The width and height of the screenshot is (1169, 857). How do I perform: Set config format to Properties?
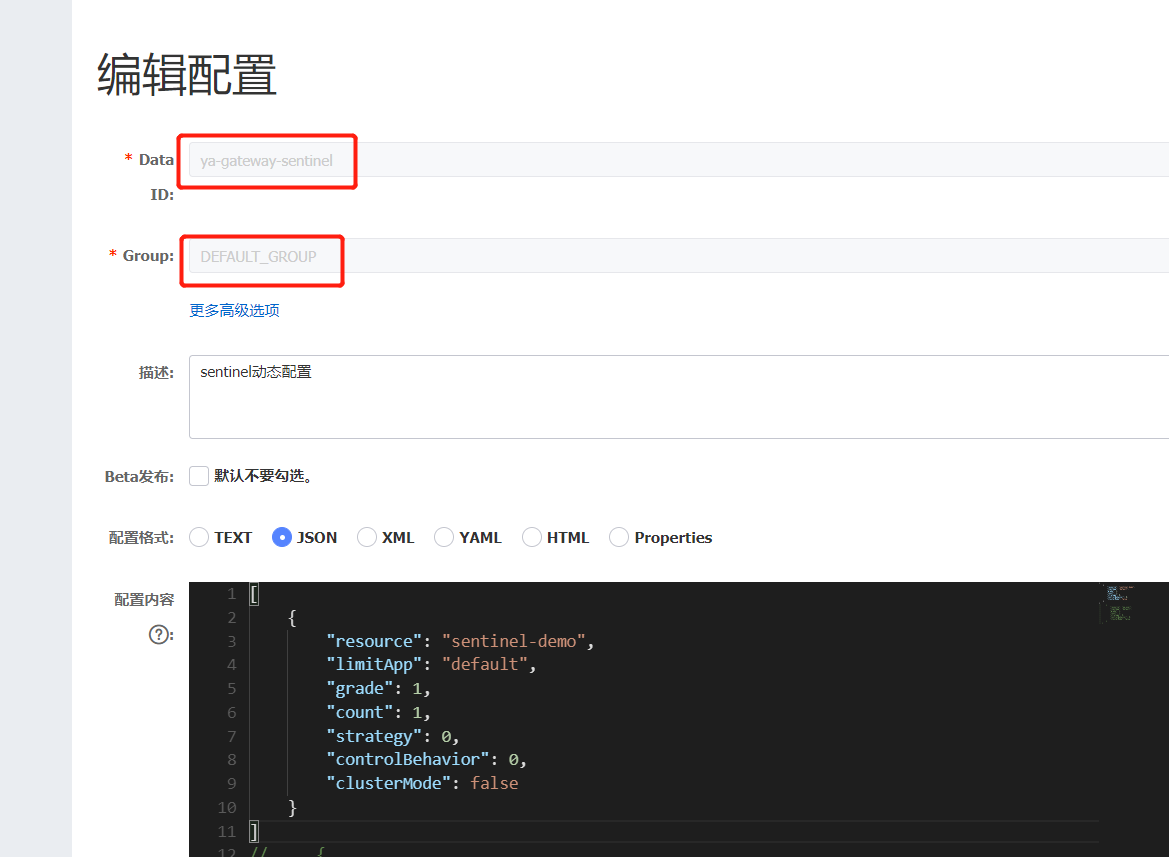click(619, 537)
